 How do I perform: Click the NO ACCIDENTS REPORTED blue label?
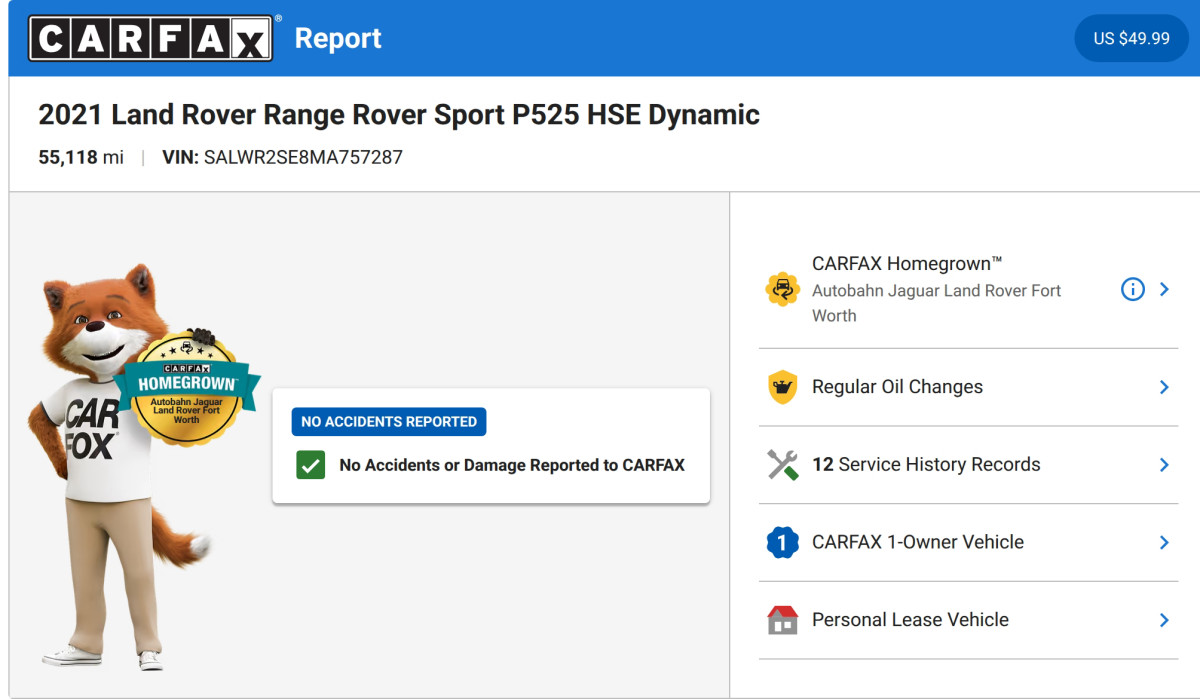point(389,422)
